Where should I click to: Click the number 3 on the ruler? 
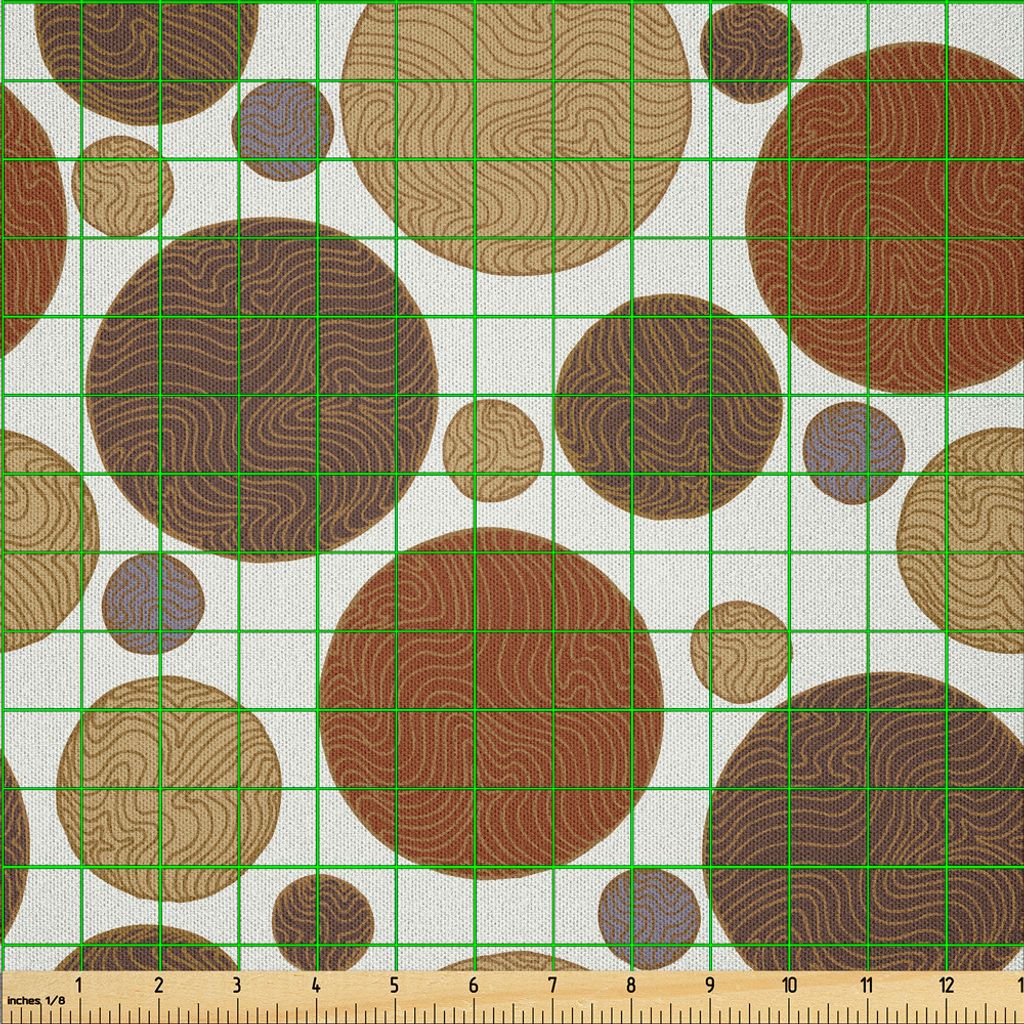pos(237,985)
